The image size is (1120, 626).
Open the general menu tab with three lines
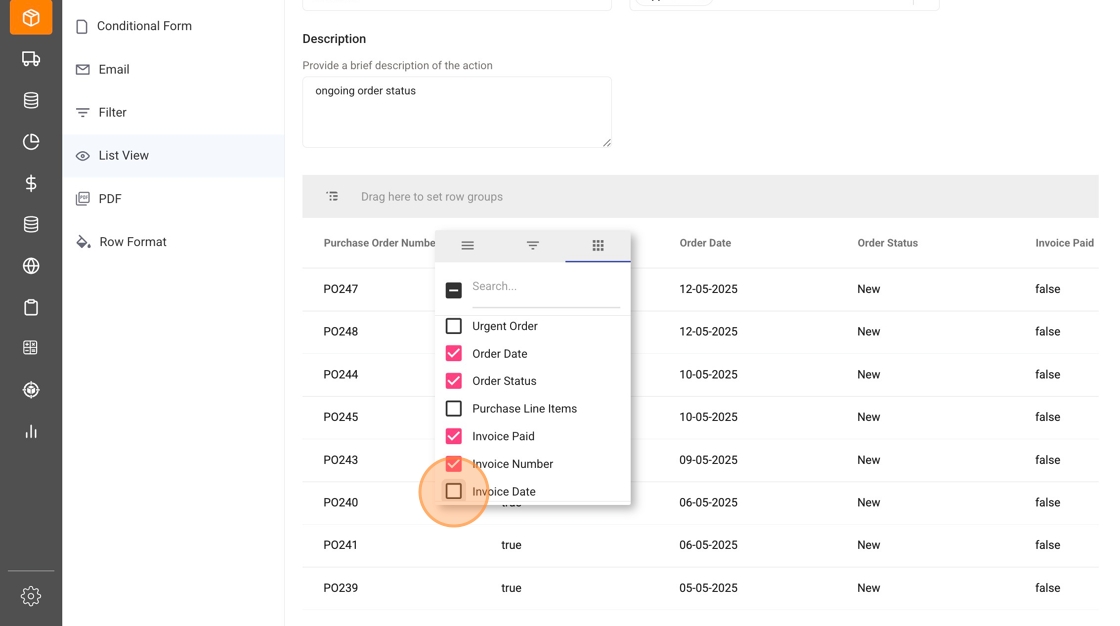467,245
